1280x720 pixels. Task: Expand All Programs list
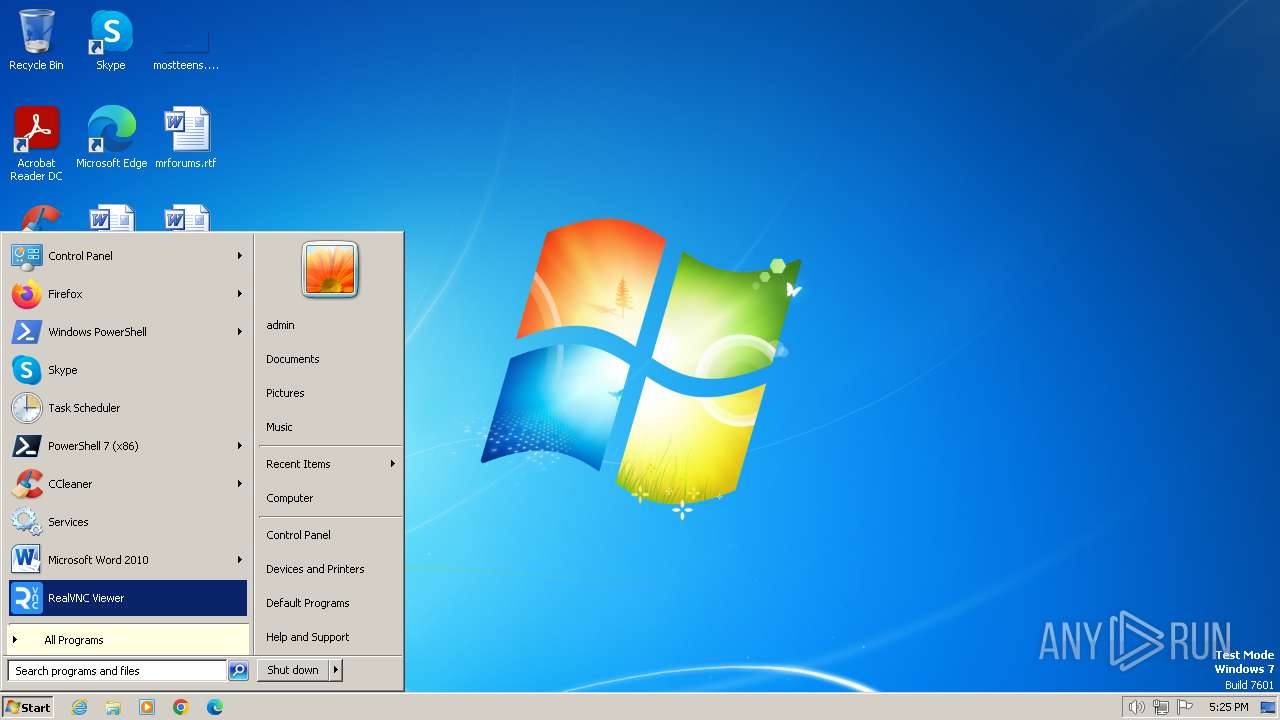click(x=128, y=640)
